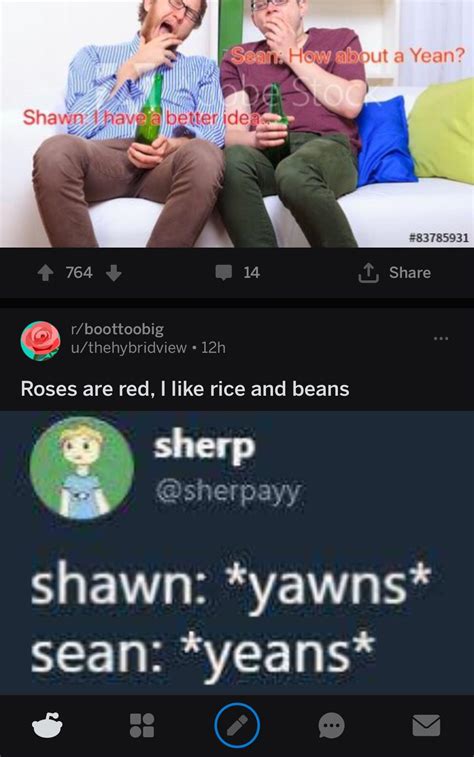Visit the r/boottoobig subreddit link
474x757 pixels.
(117, 329)
